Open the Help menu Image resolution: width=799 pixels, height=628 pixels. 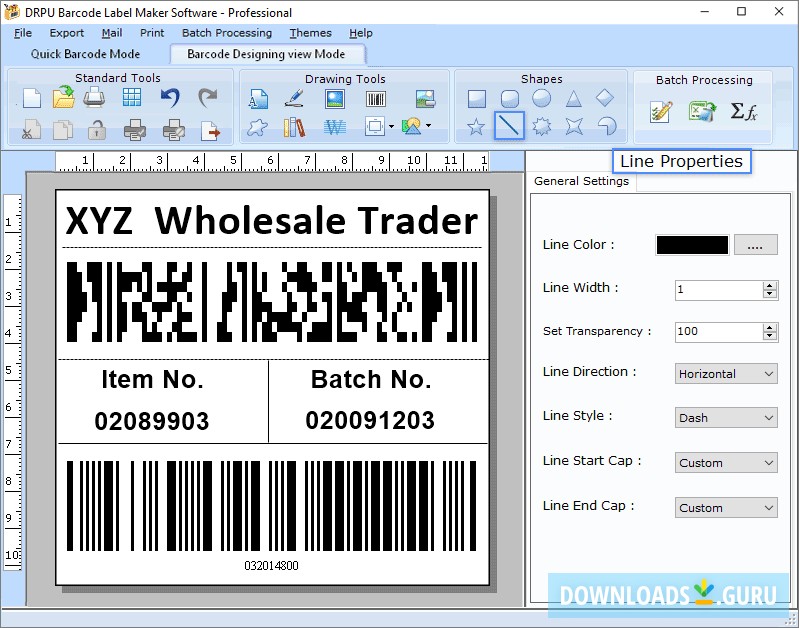click(361, 33)
